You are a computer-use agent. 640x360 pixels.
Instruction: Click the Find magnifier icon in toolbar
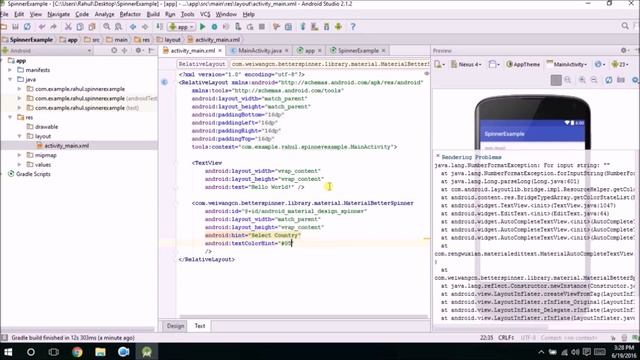pyautogui.click(x=107, y=27)
